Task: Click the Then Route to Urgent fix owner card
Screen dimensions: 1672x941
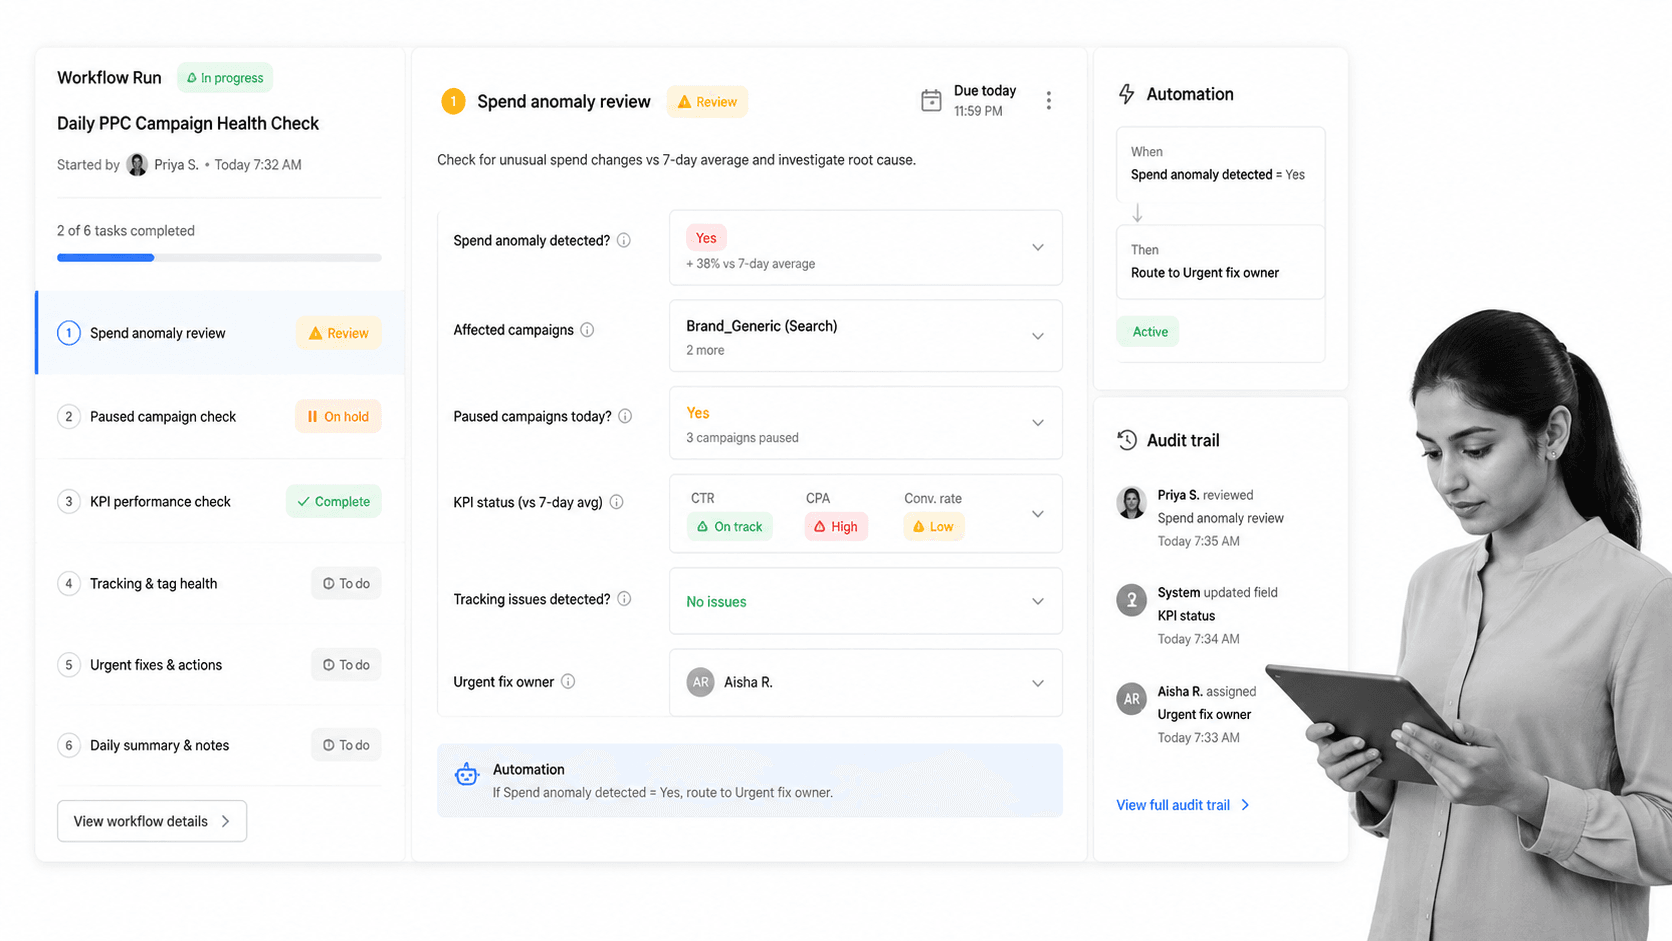Action: point(1220,262)
